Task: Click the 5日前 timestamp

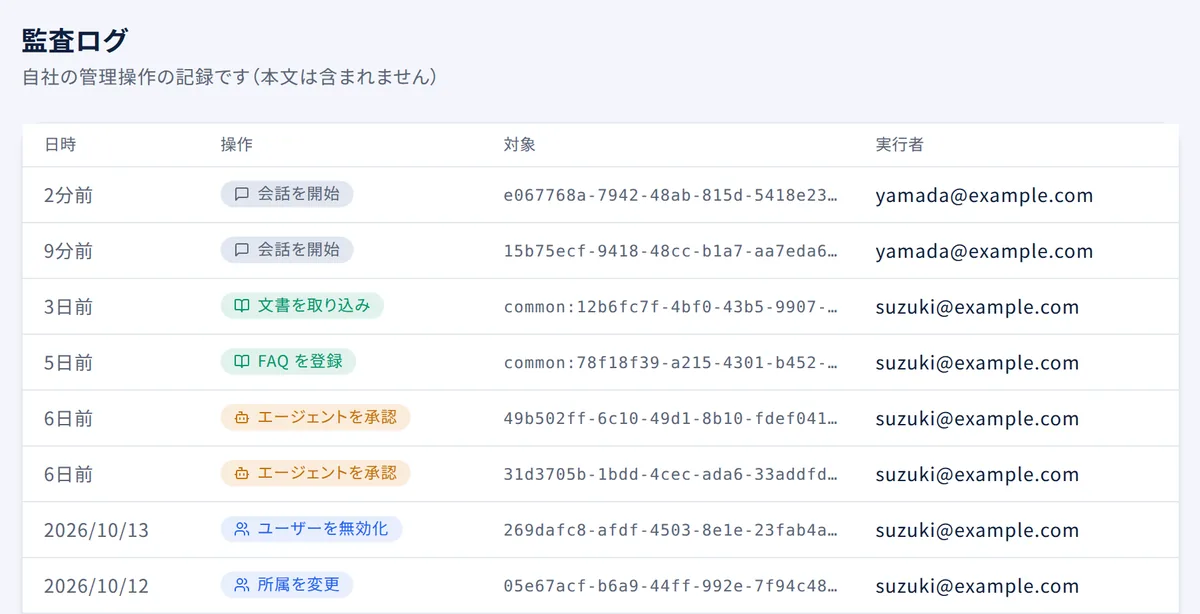Action: tap(69, 363)
